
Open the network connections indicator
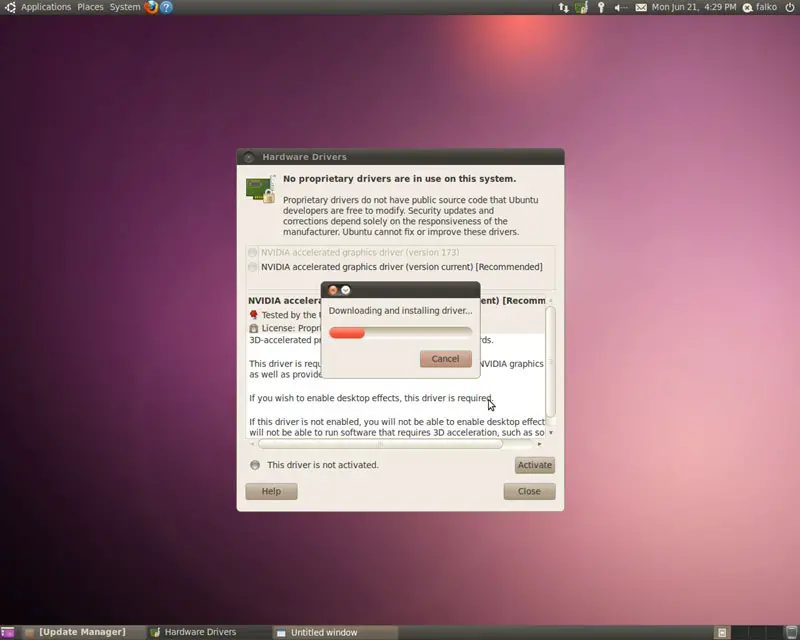pos(563,7)
